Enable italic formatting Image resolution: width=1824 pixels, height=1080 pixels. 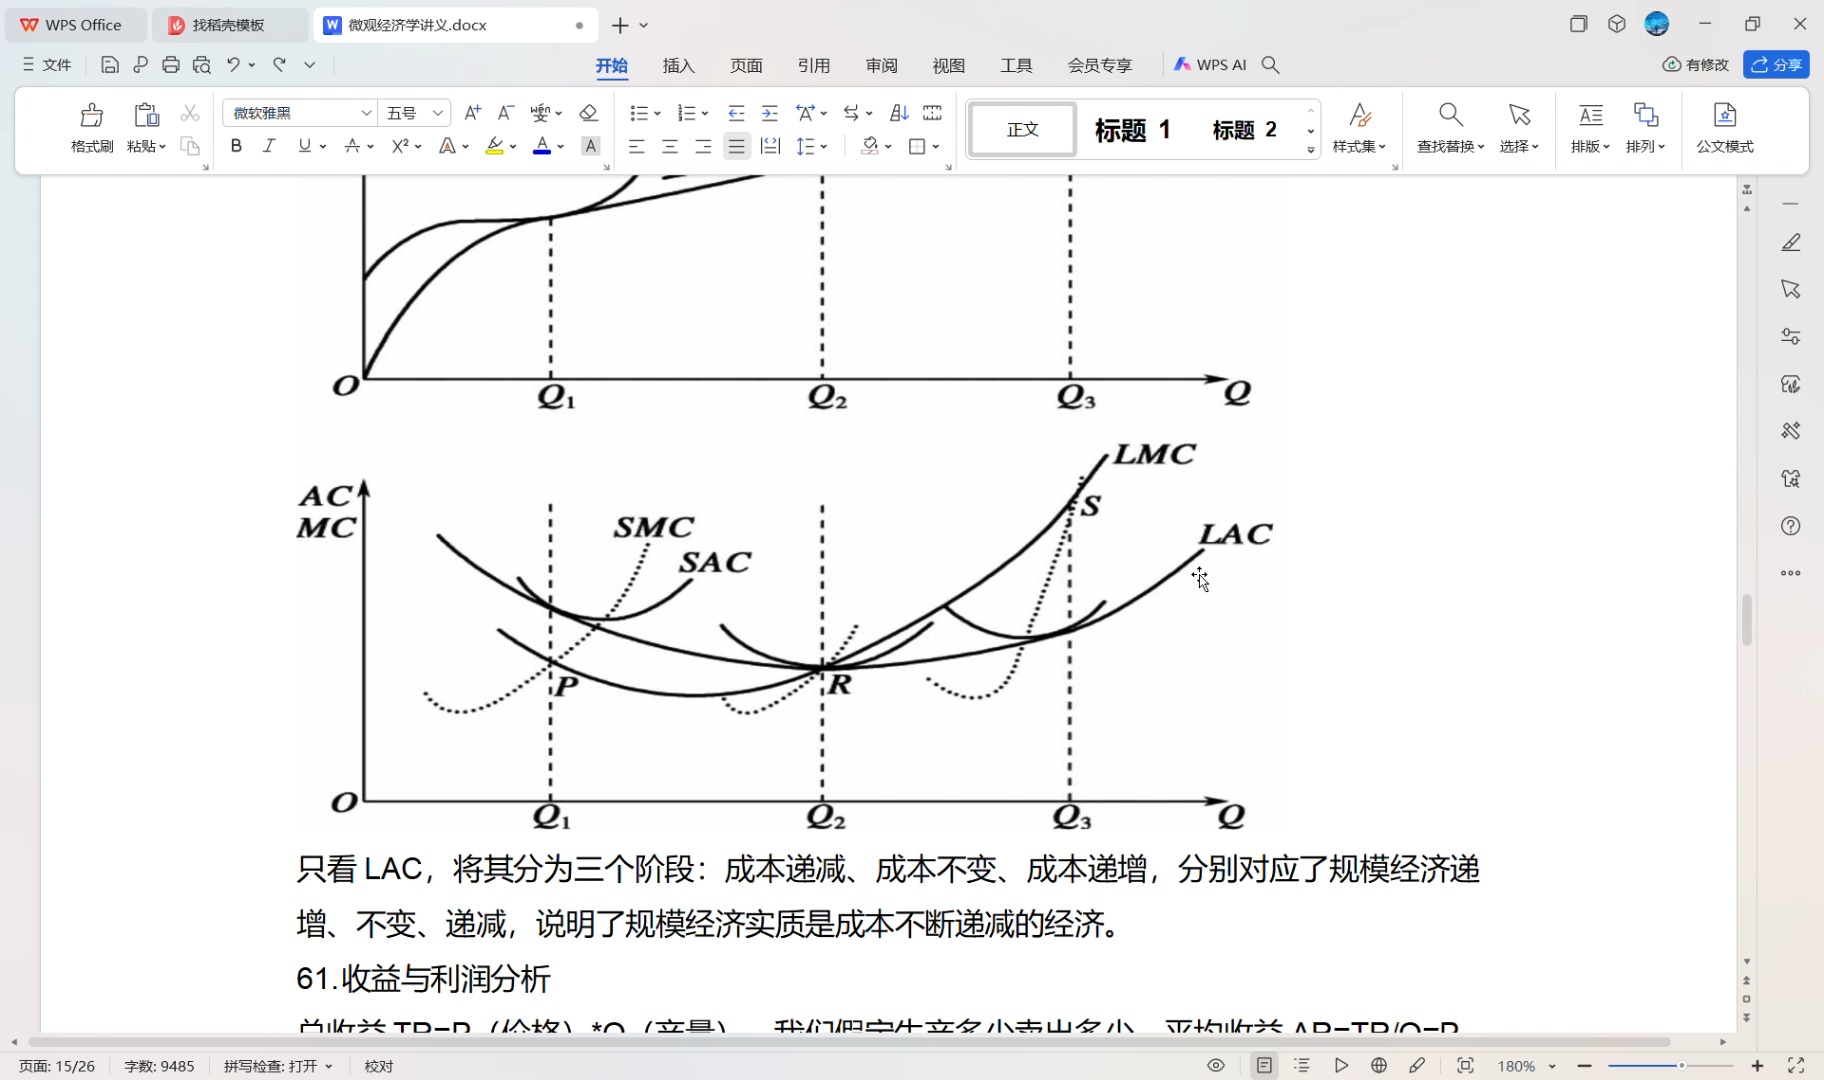268,146
